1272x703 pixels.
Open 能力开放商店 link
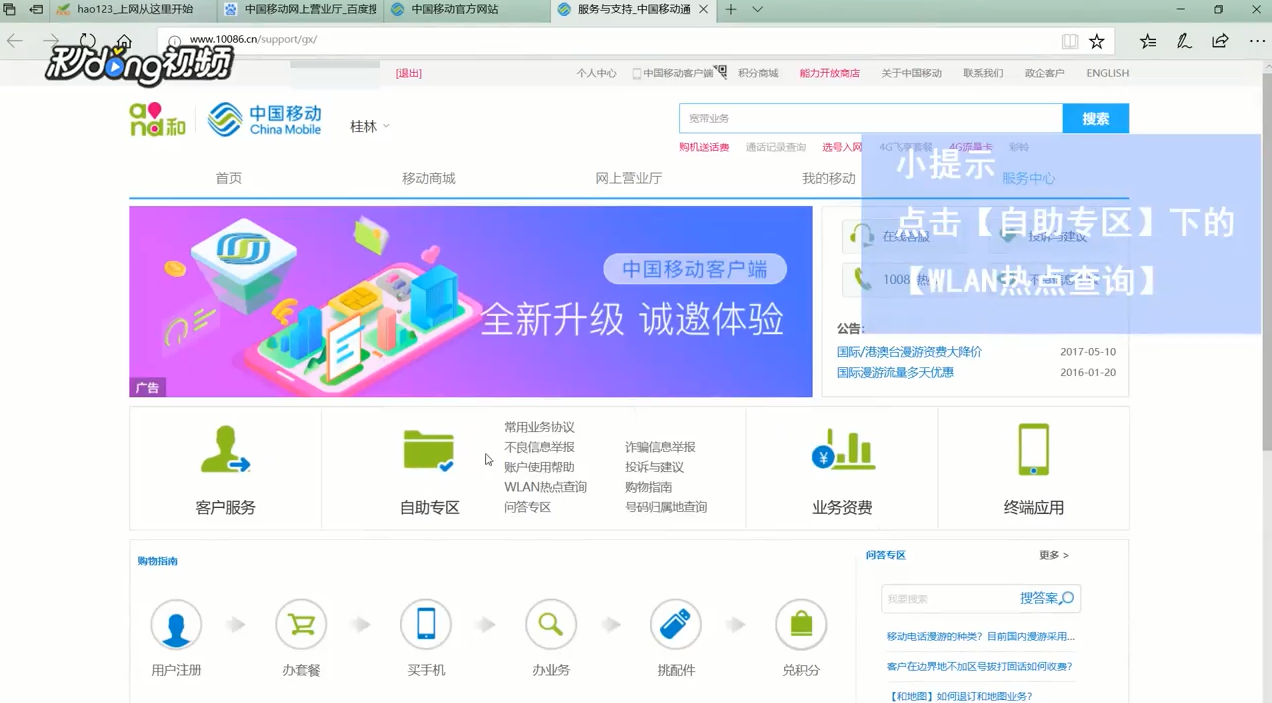pos(830,73)
